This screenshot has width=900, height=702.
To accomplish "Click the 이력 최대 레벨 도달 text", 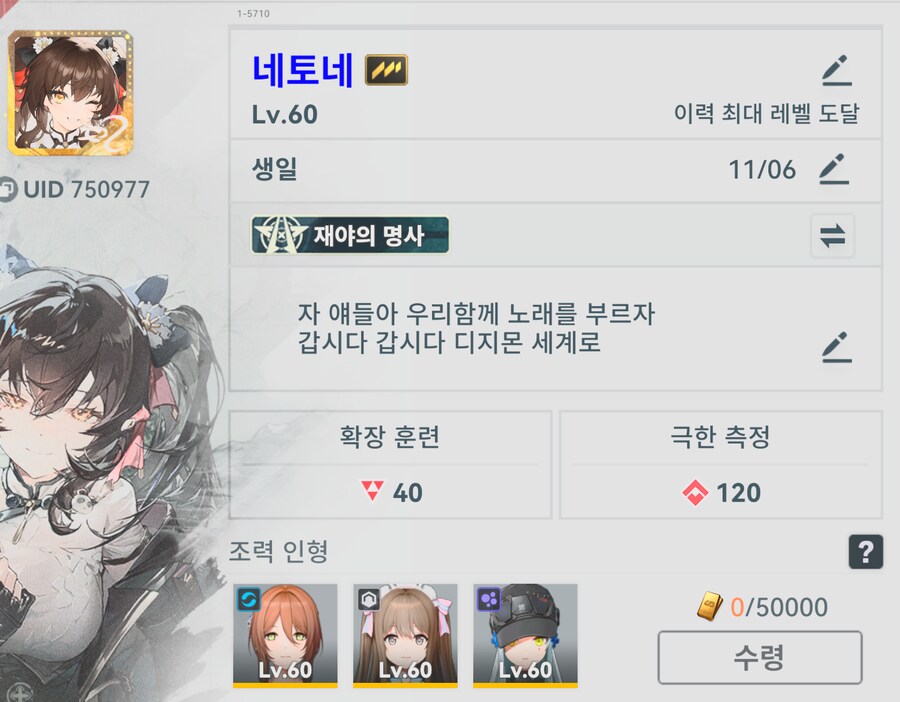I will [766, 114].
